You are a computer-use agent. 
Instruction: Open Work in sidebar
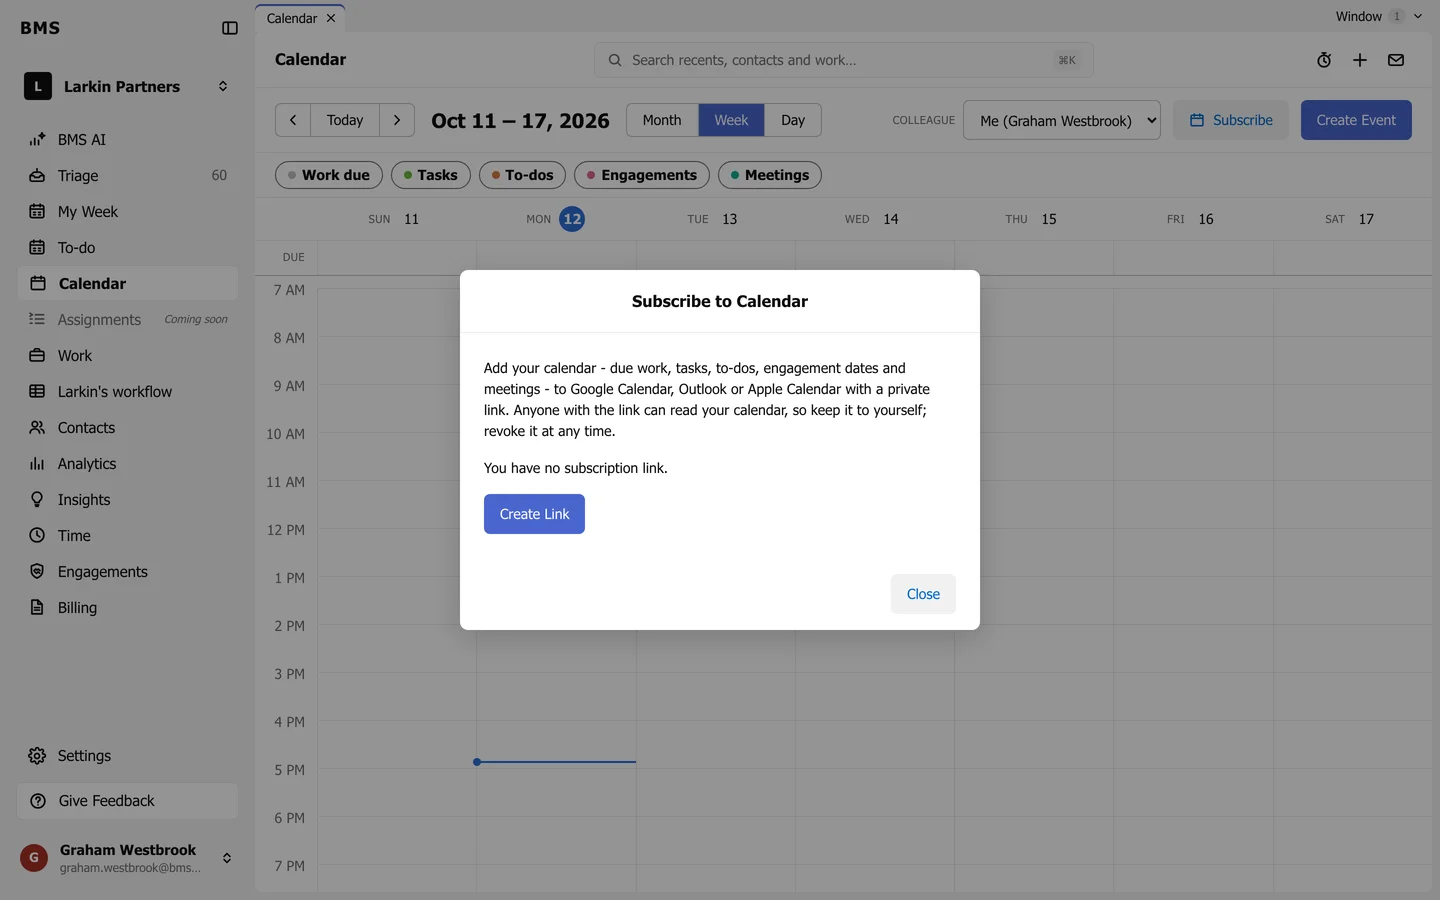pos(128,356)
